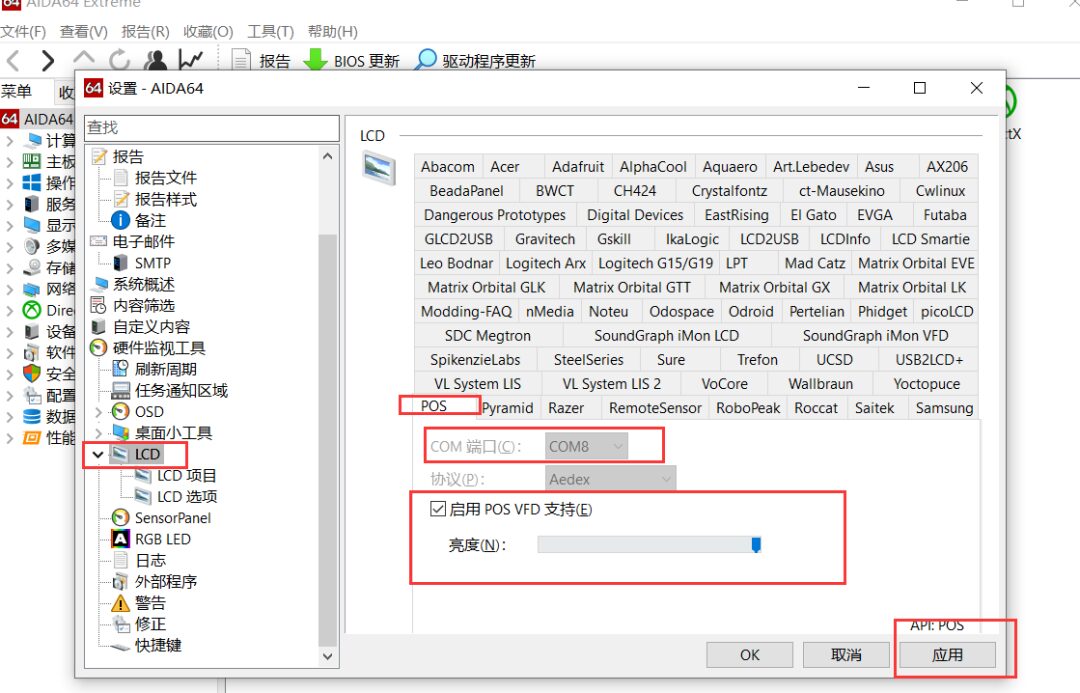
Task: Click the OK button
Action: coord(749,655)
